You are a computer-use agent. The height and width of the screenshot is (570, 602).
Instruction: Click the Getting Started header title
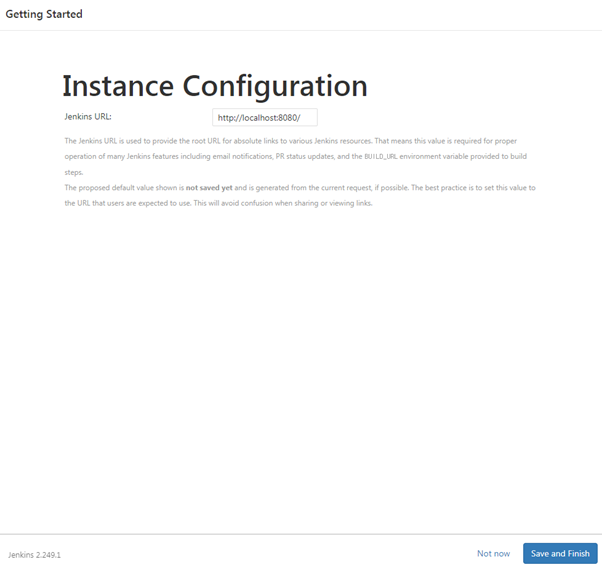pos(44,14)
